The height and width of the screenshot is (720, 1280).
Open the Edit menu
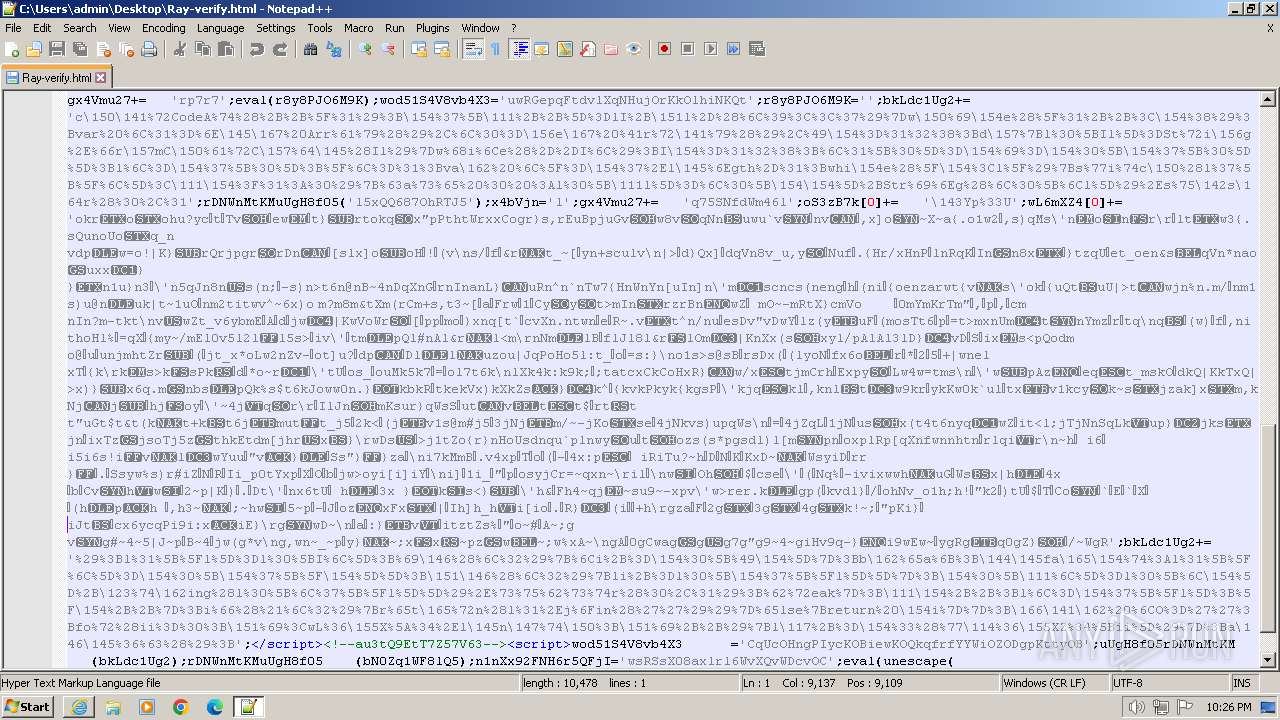pyautogui.click(x=42, y=28)
